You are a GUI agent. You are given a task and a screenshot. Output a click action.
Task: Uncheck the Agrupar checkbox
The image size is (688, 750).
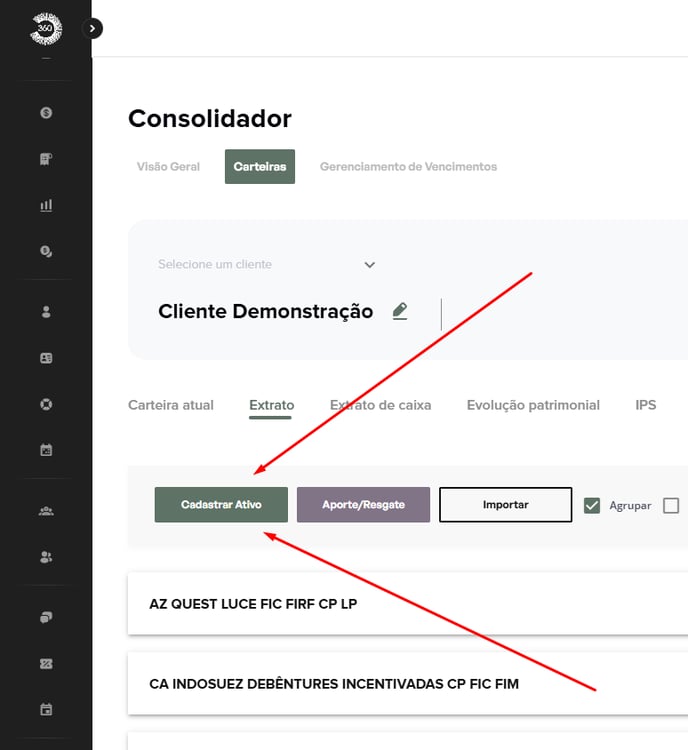pos(592,505)
